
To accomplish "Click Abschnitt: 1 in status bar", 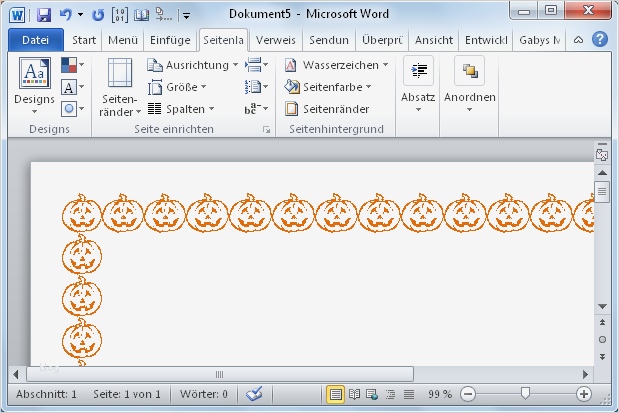I will (x=46, y=394).
